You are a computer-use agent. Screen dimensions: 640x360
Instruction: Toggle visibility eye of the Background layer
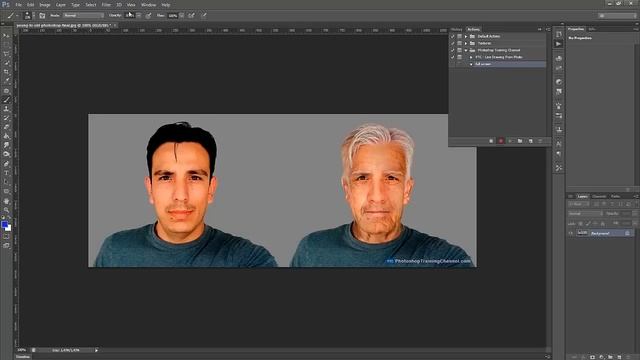[x=571, y=233]
